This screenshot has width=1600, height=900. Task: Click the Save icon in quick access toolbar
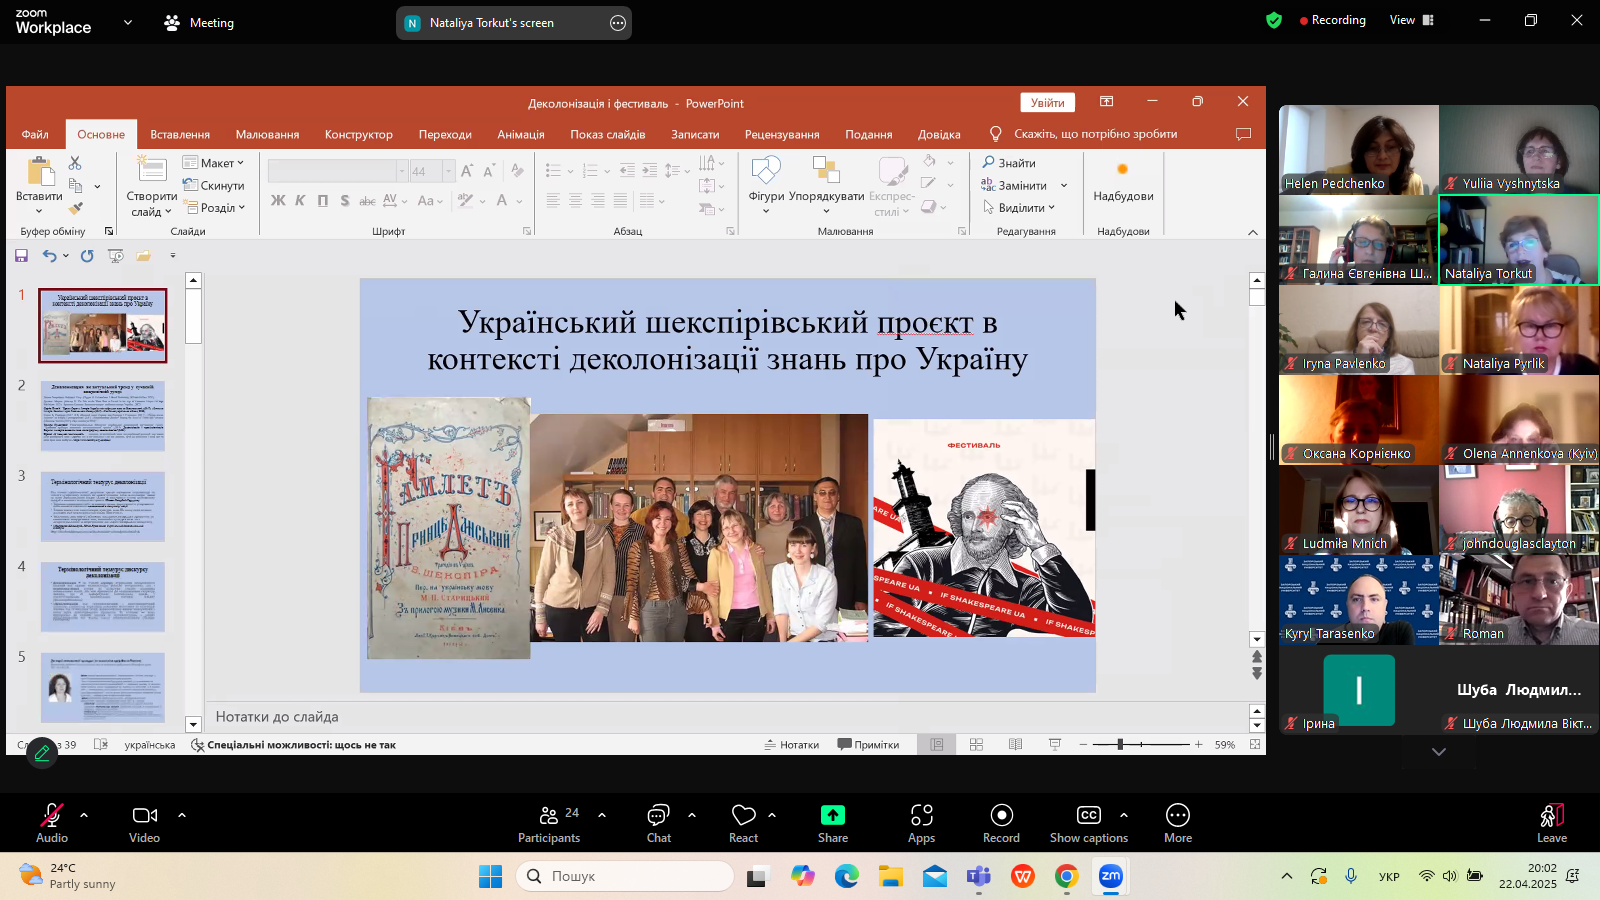[x=21, y=256]
